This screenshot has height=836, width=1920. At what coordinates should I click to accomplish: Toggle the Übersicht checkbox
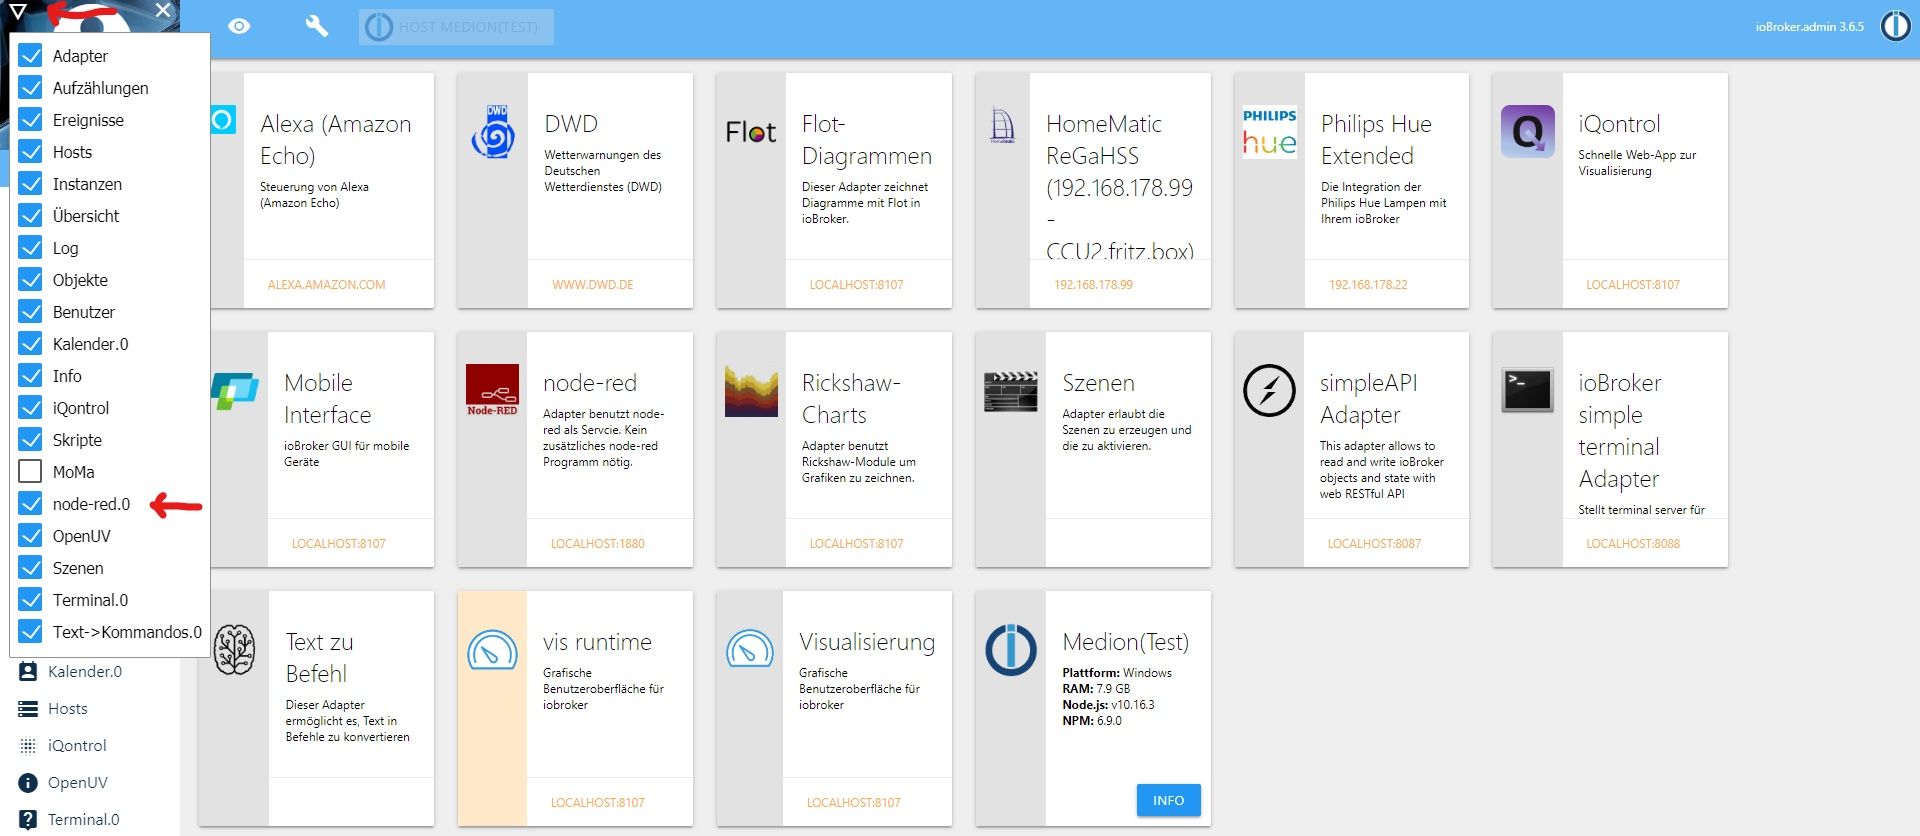click(x=31, y=216)
